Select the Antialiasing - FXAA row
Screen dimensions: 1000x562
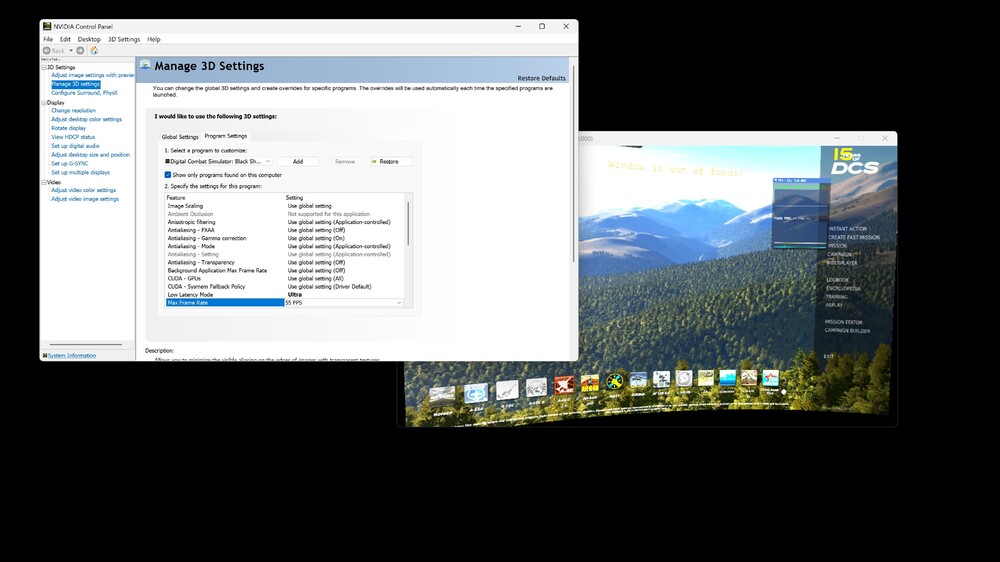285,230
